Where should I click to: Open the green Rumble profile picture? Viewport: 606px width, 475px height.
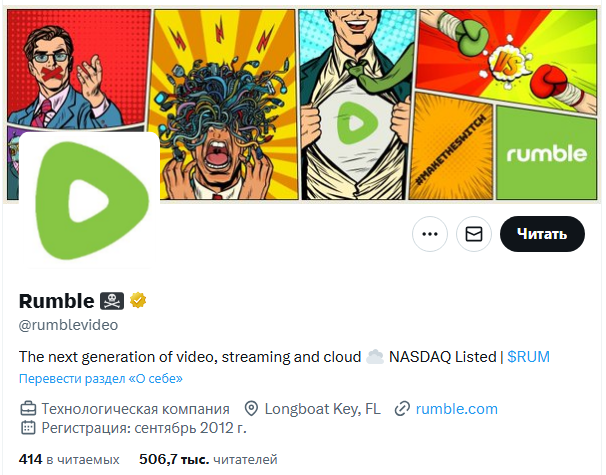coord(90,201)
